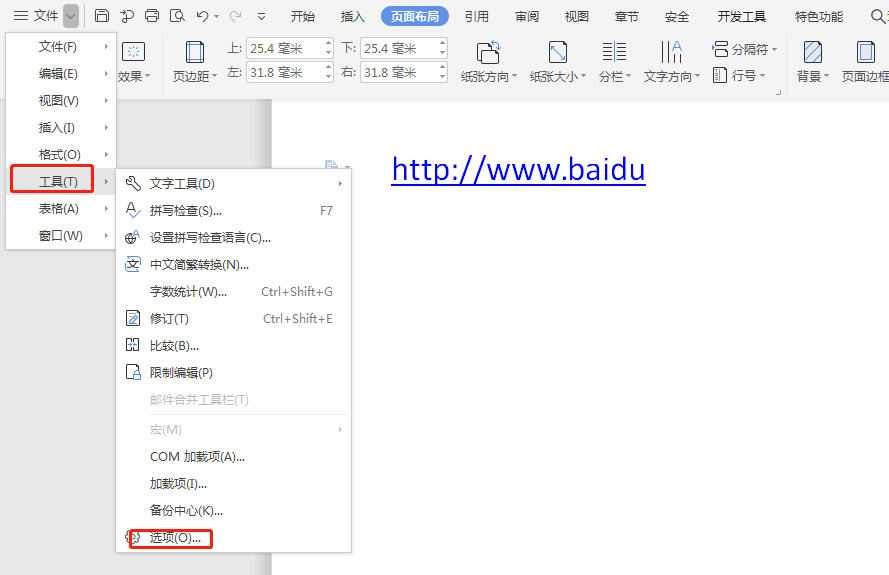Click the 效果 effects icon
Viewport: 889px width, 575px height.
(x=134, y=52)
